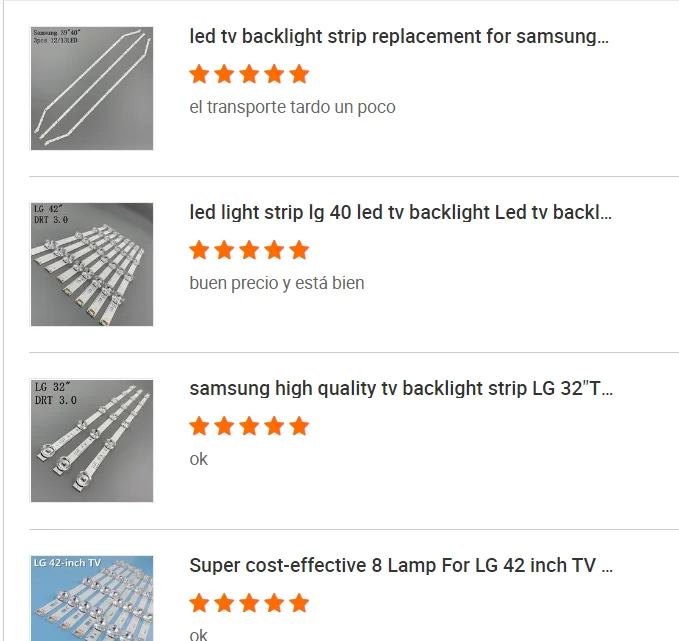The height and width of the screenshot is (641, 679).
Task: Open the LG 42-inch TV product thumbnail
Action: [x=92, y=598]
